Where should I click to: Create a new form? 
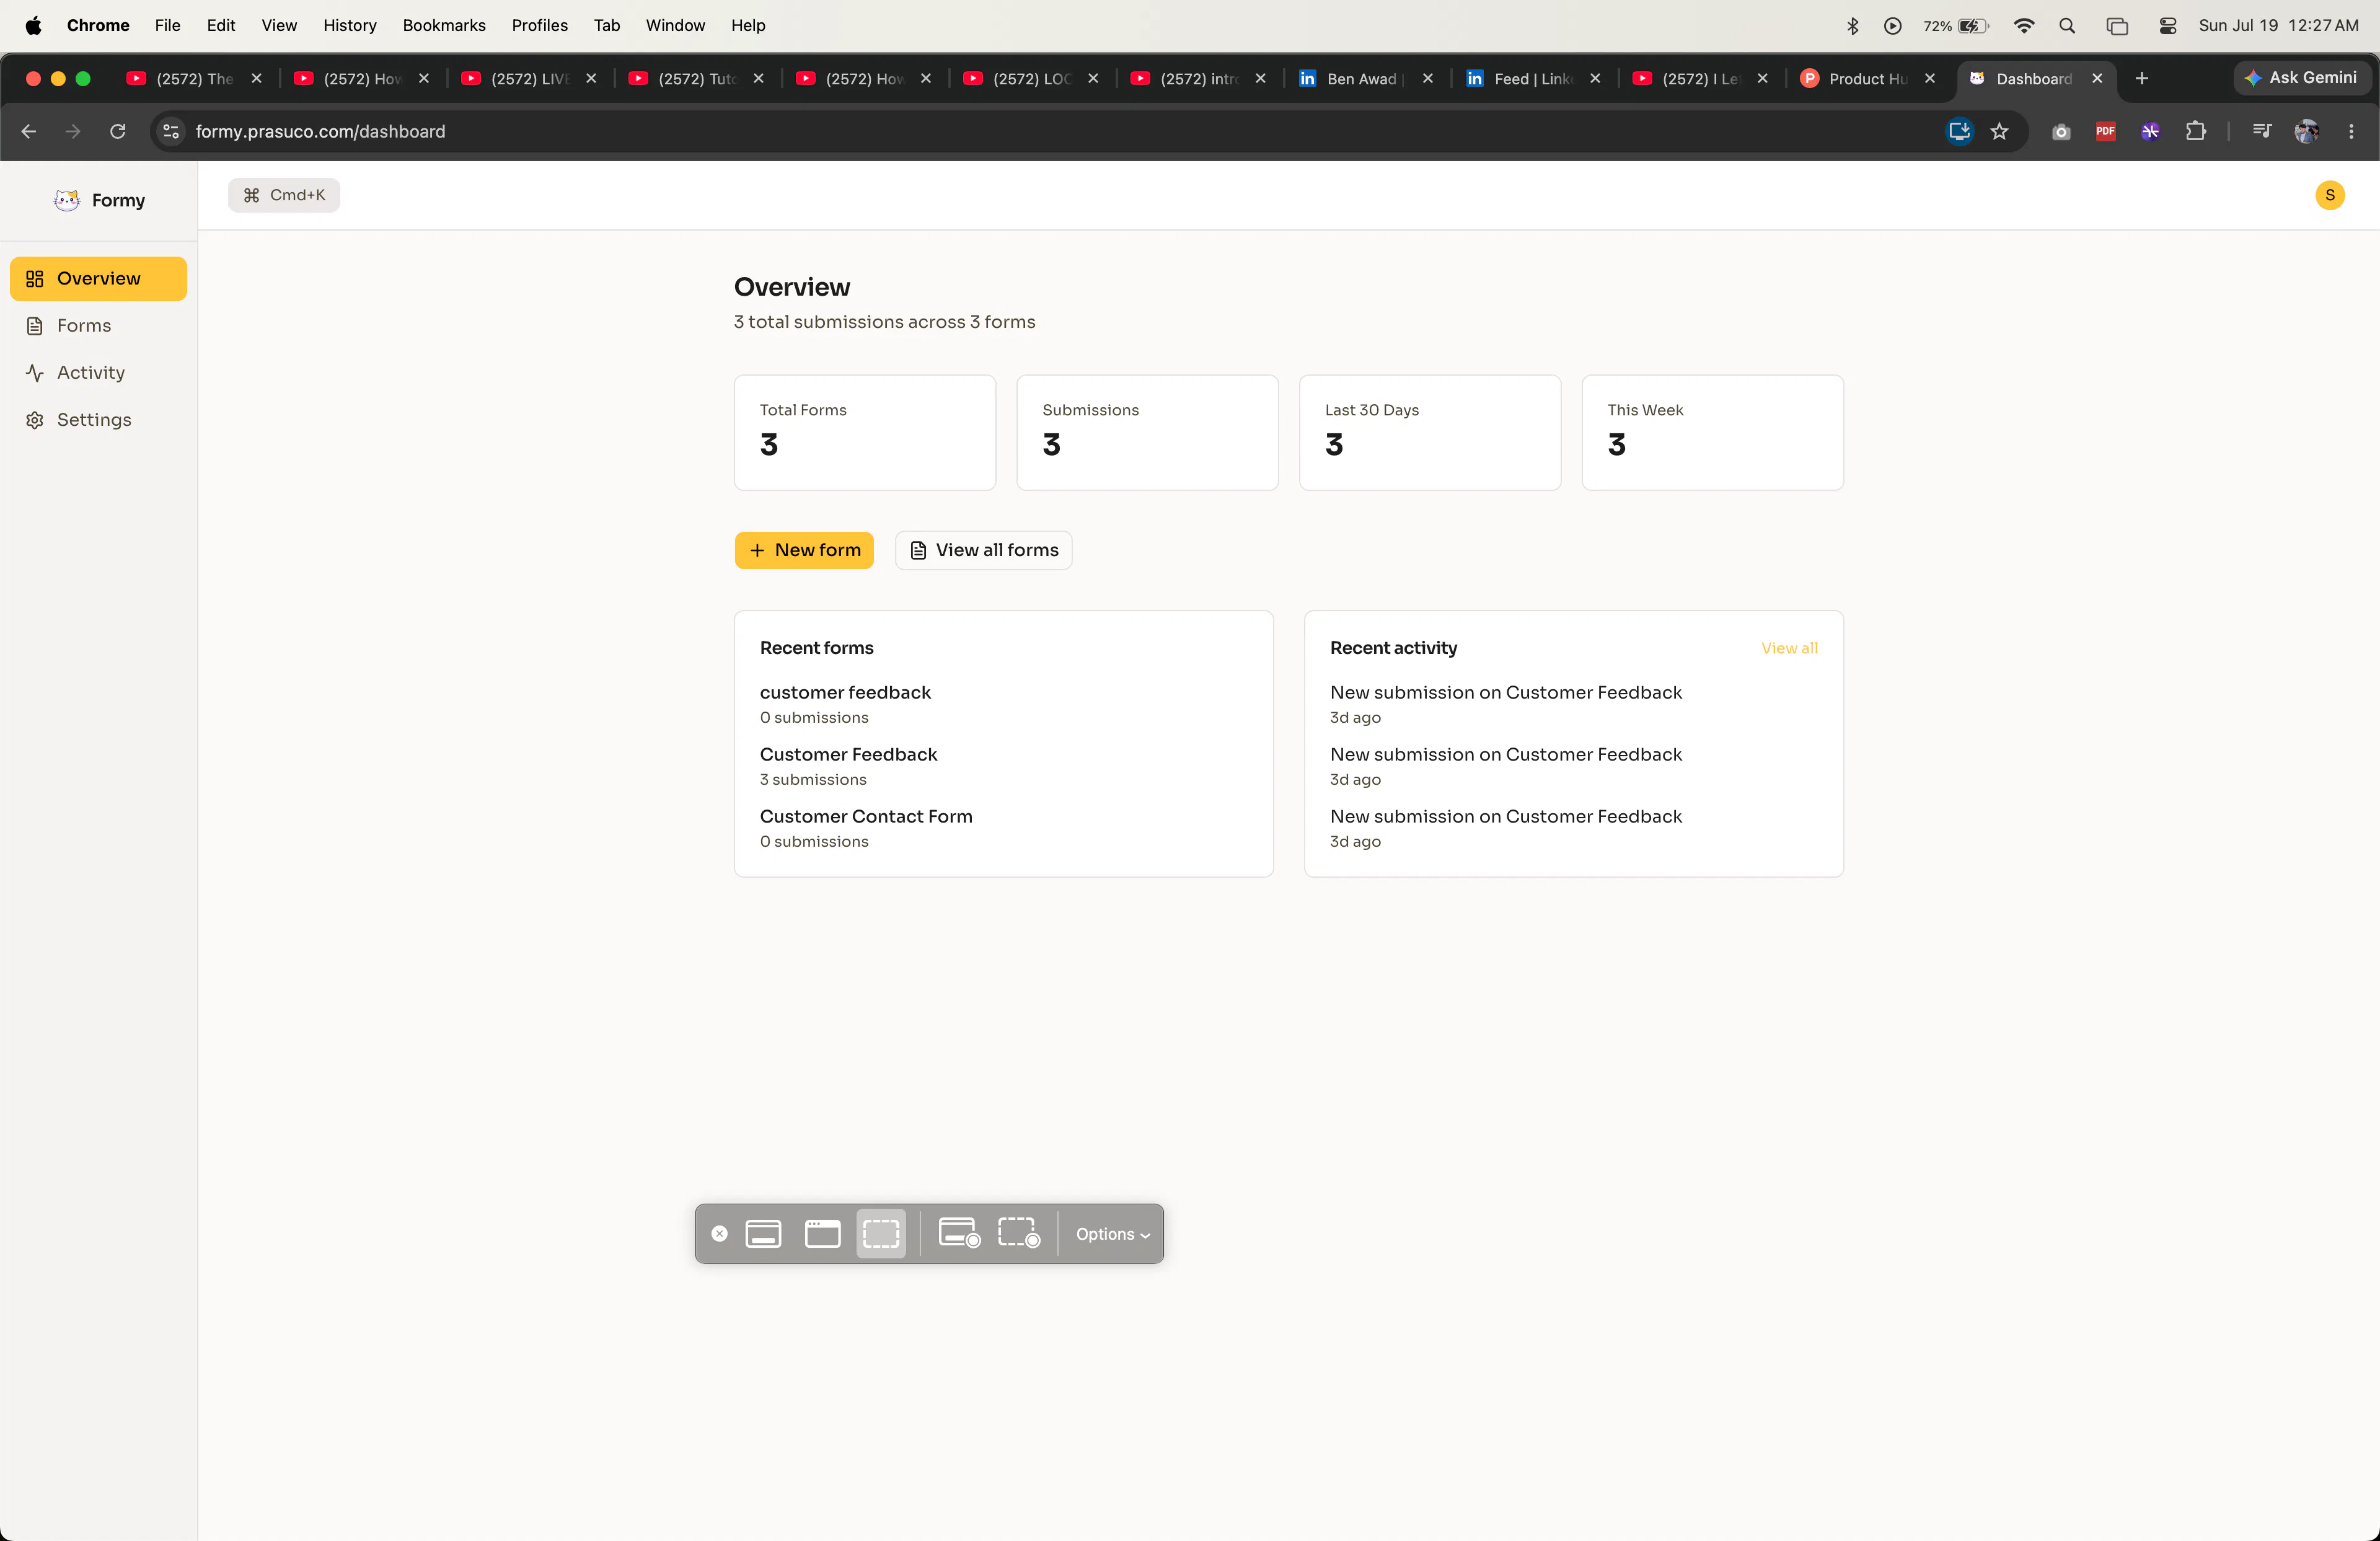point(804,550)
